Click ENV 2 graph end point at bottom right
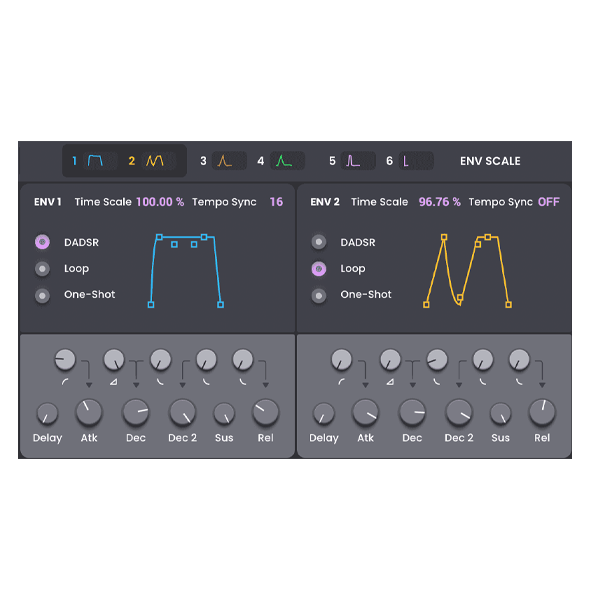 click(509, 305)
